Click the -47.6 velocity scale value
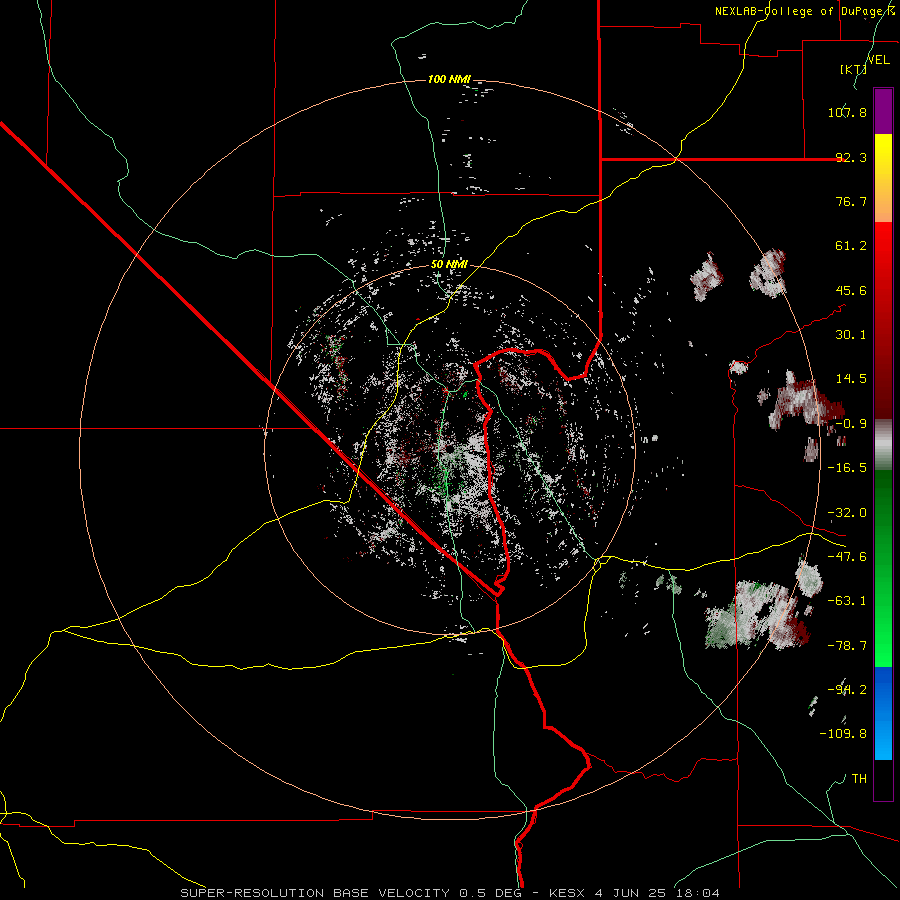 click(x=847, y=557)
